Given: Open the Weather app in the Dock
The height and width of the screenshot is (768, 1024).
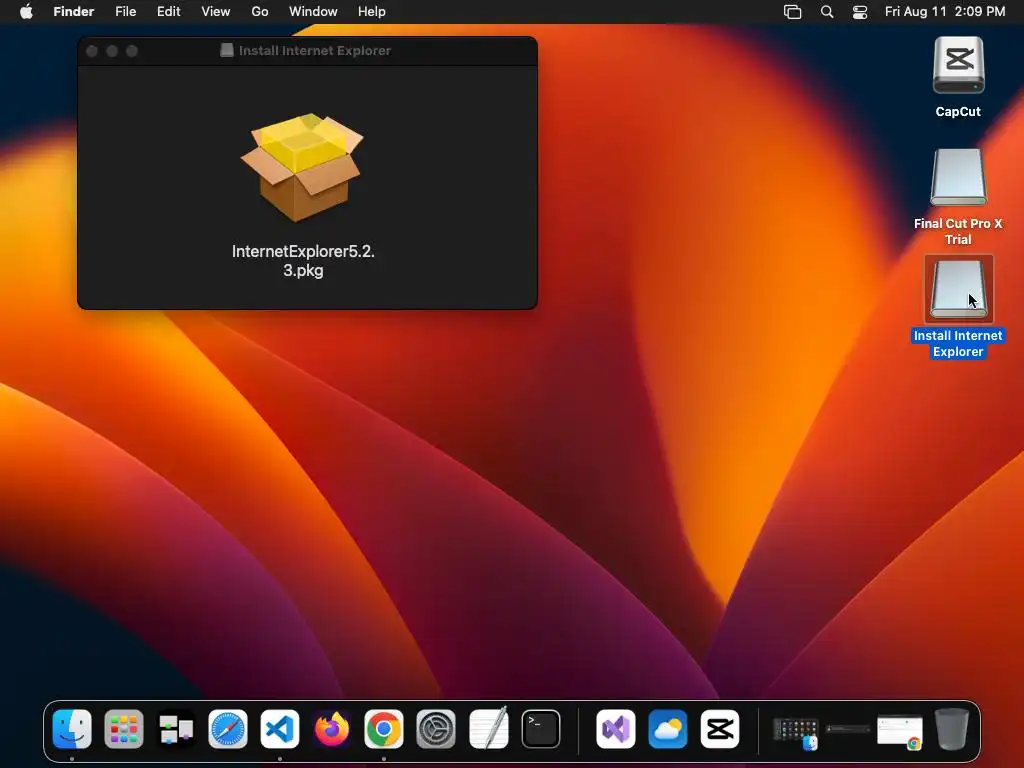Looking at the screenshot, I should (x=667, y=729).
